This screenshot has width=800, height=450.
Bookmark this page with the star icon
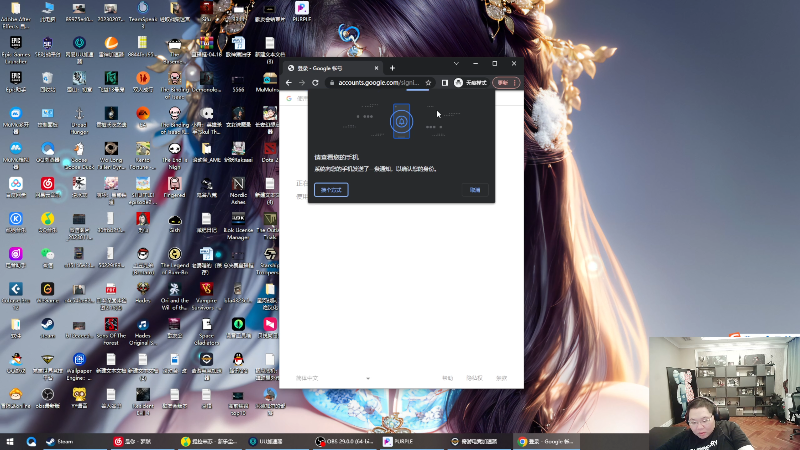tap(428, 83)
